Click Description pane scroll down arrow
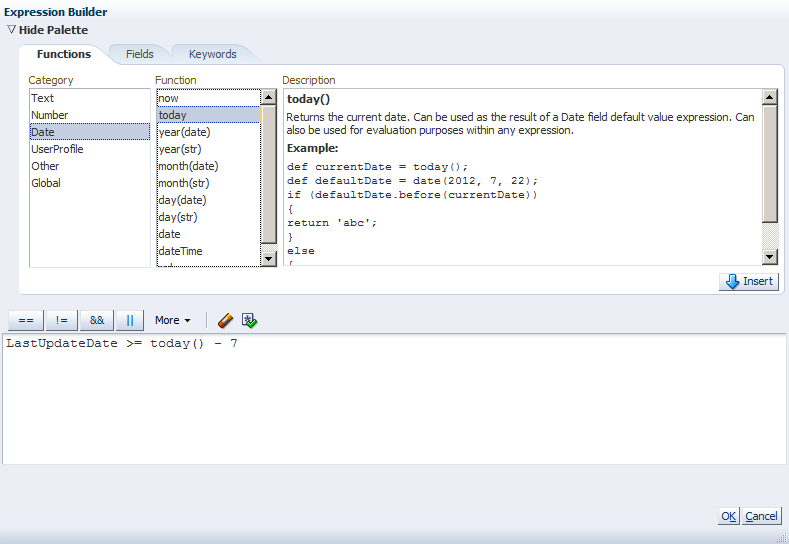This screenshot has height=544, width=789. 770,257
